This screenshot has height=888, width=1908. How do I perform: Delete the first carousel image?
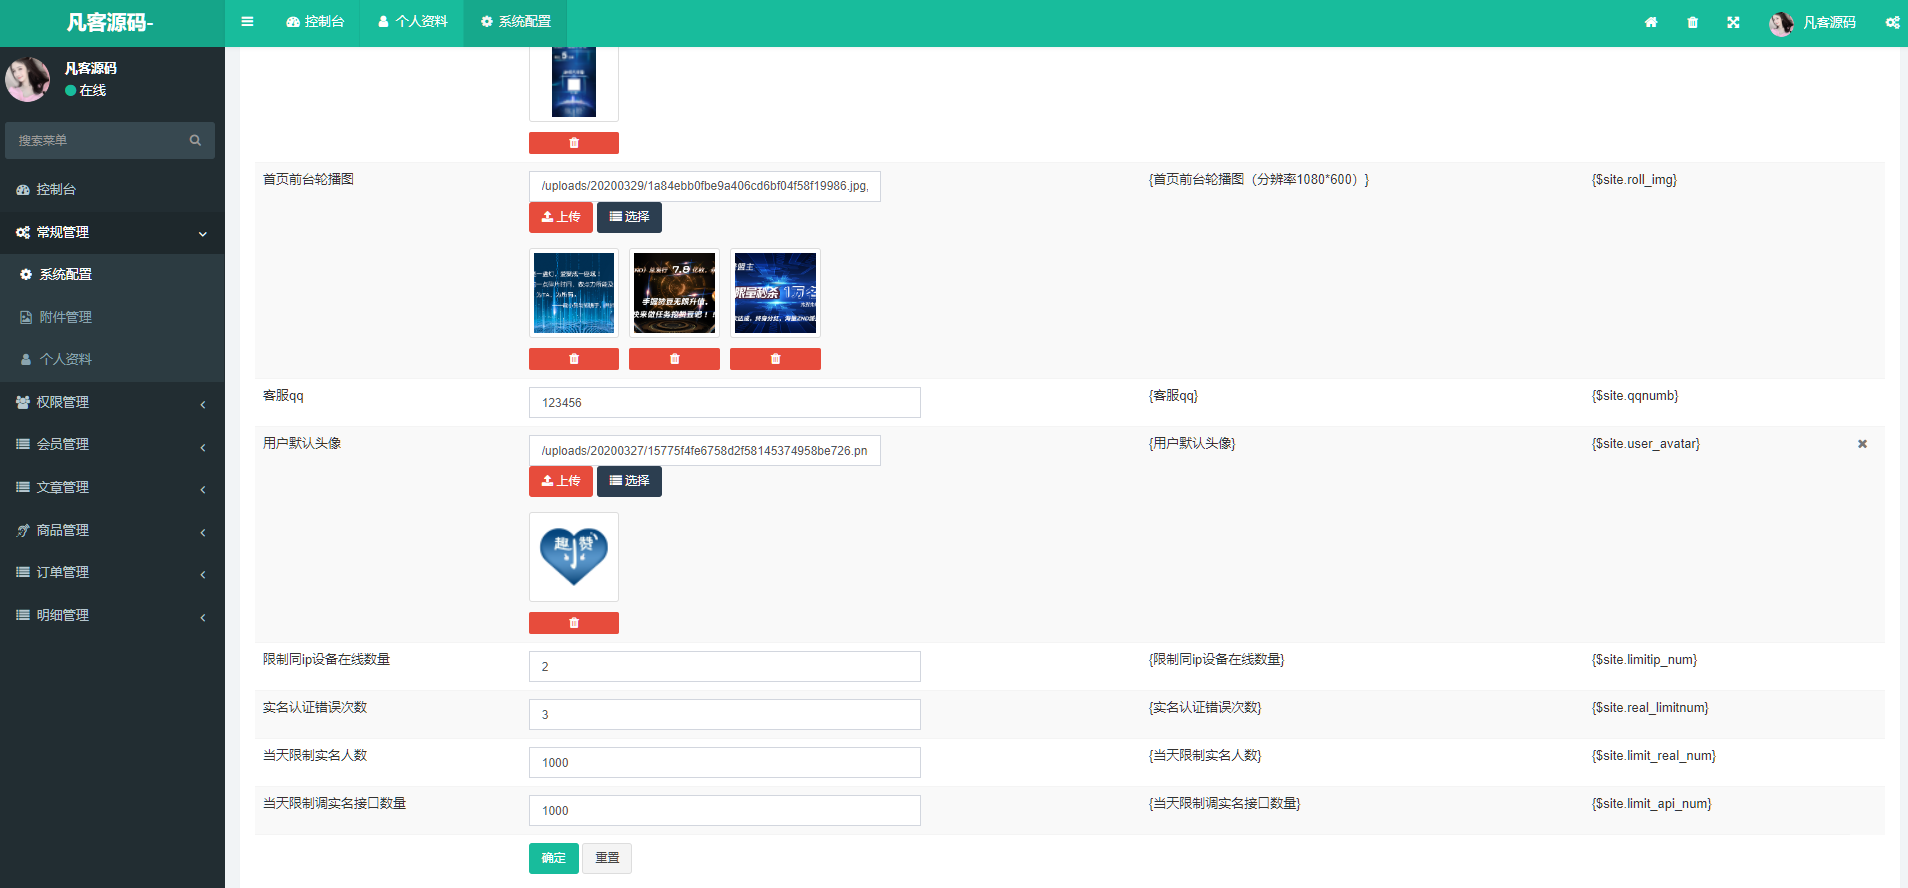573,359
